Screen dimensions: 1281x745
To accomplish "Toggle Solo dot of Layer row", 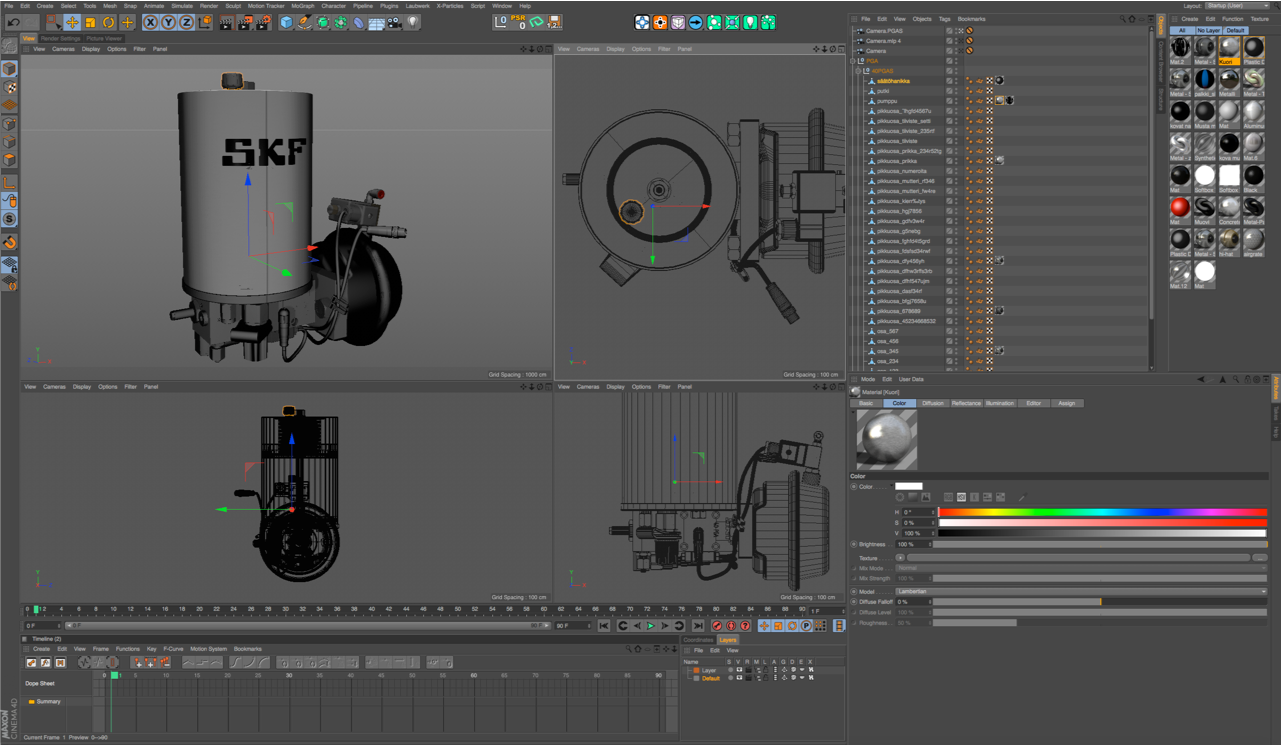I will [x=731, y=670].
